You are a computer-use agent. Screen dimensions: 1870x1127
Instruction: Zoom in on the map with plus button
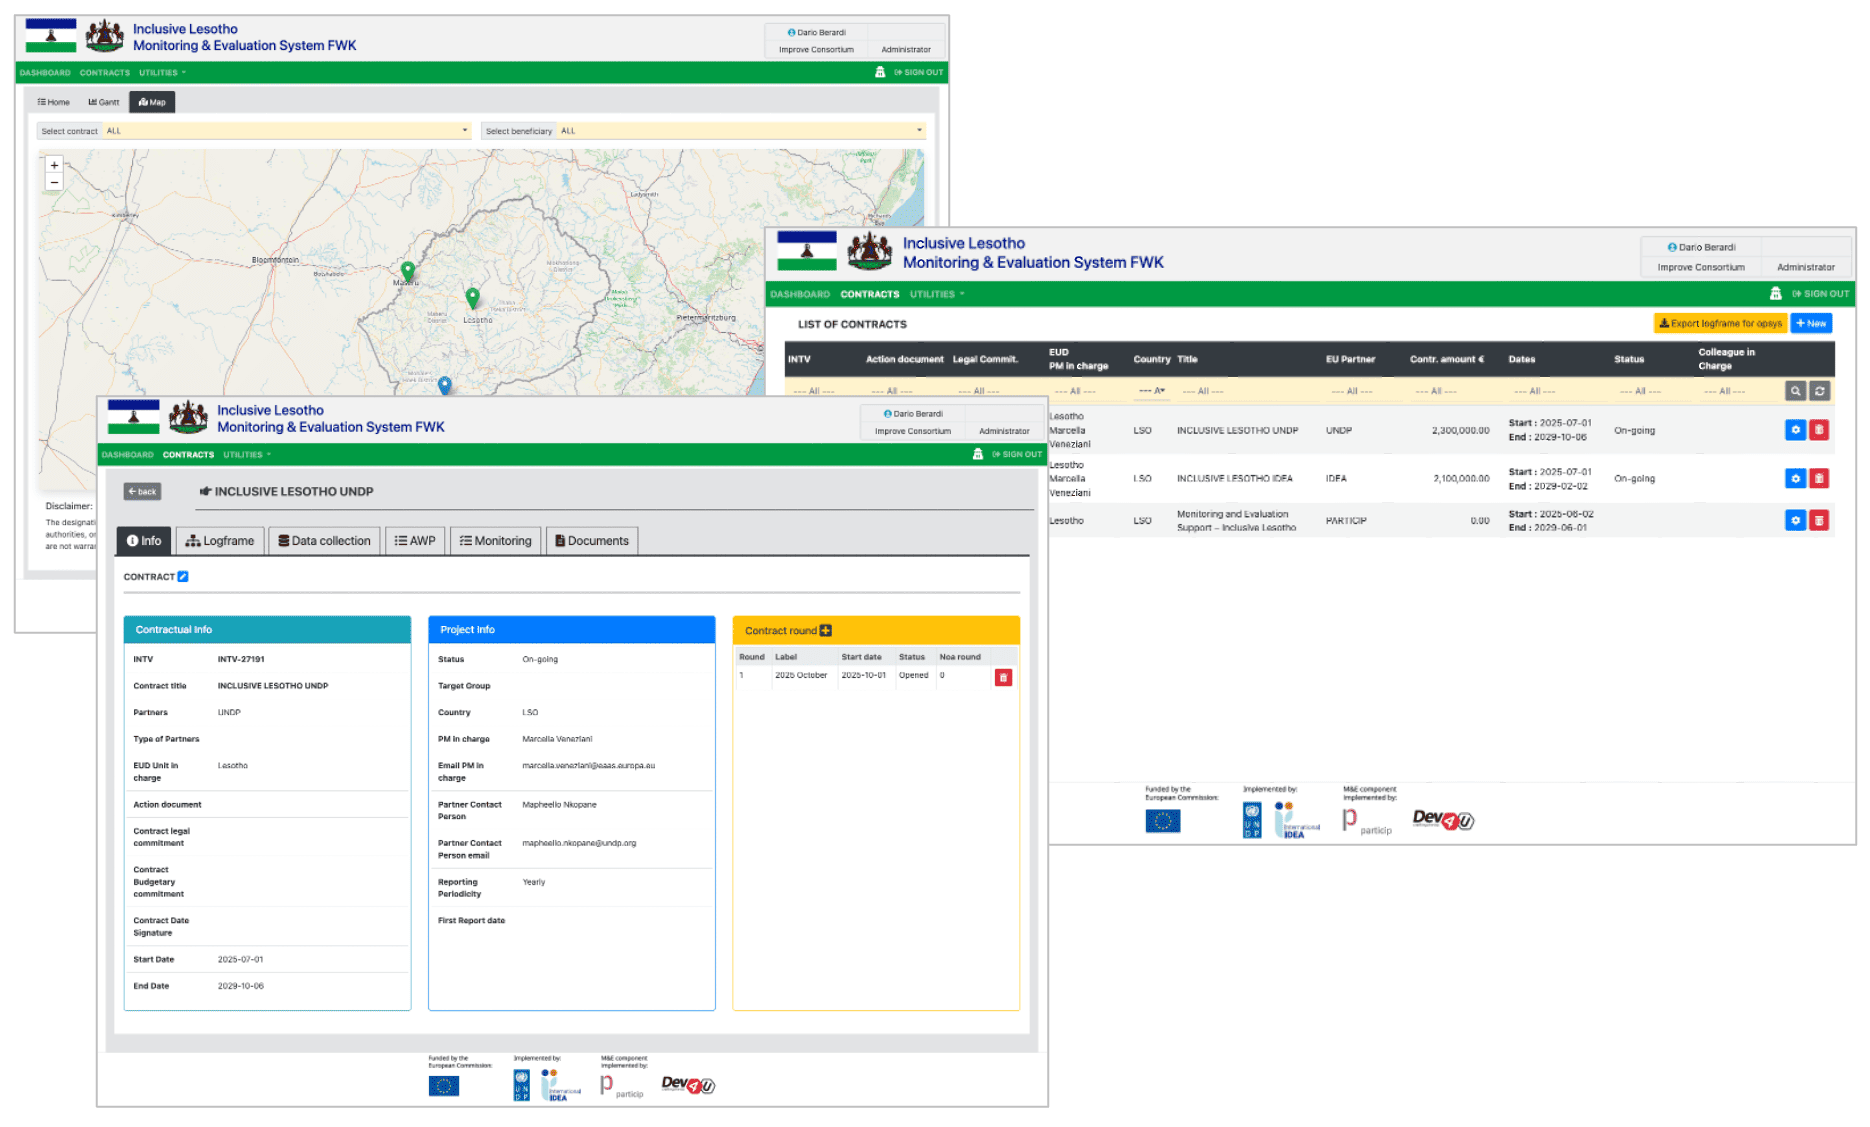coord(54,165)
